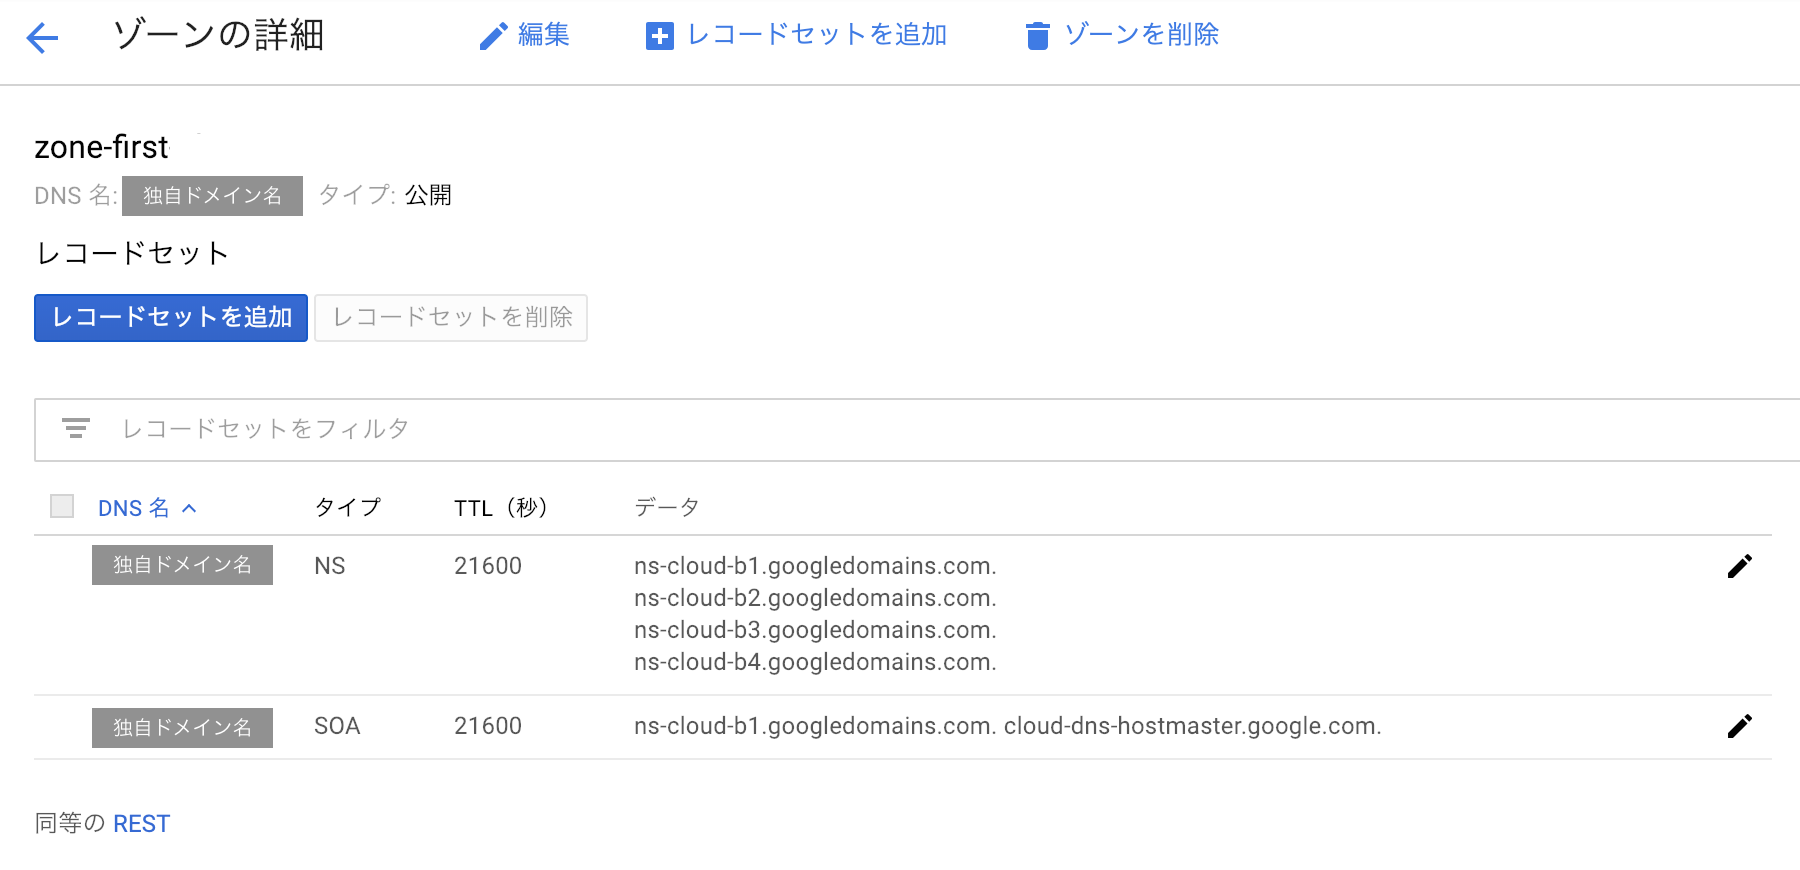Click the SOA record data text
1800x870 pixels.
(x=1008, y=726)
